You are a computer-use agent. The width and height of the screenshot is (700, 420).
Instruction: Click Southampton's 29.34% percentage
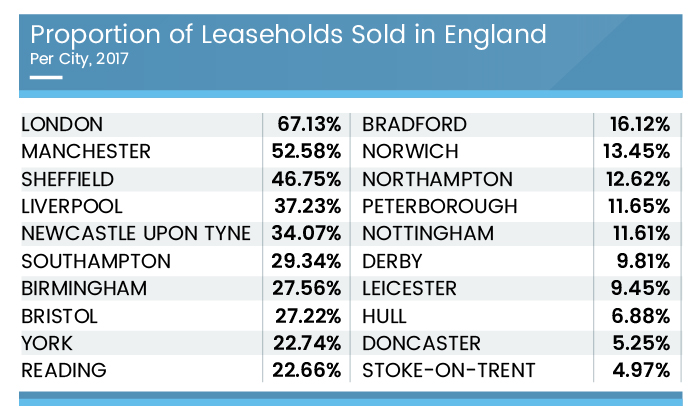point(307,262)
